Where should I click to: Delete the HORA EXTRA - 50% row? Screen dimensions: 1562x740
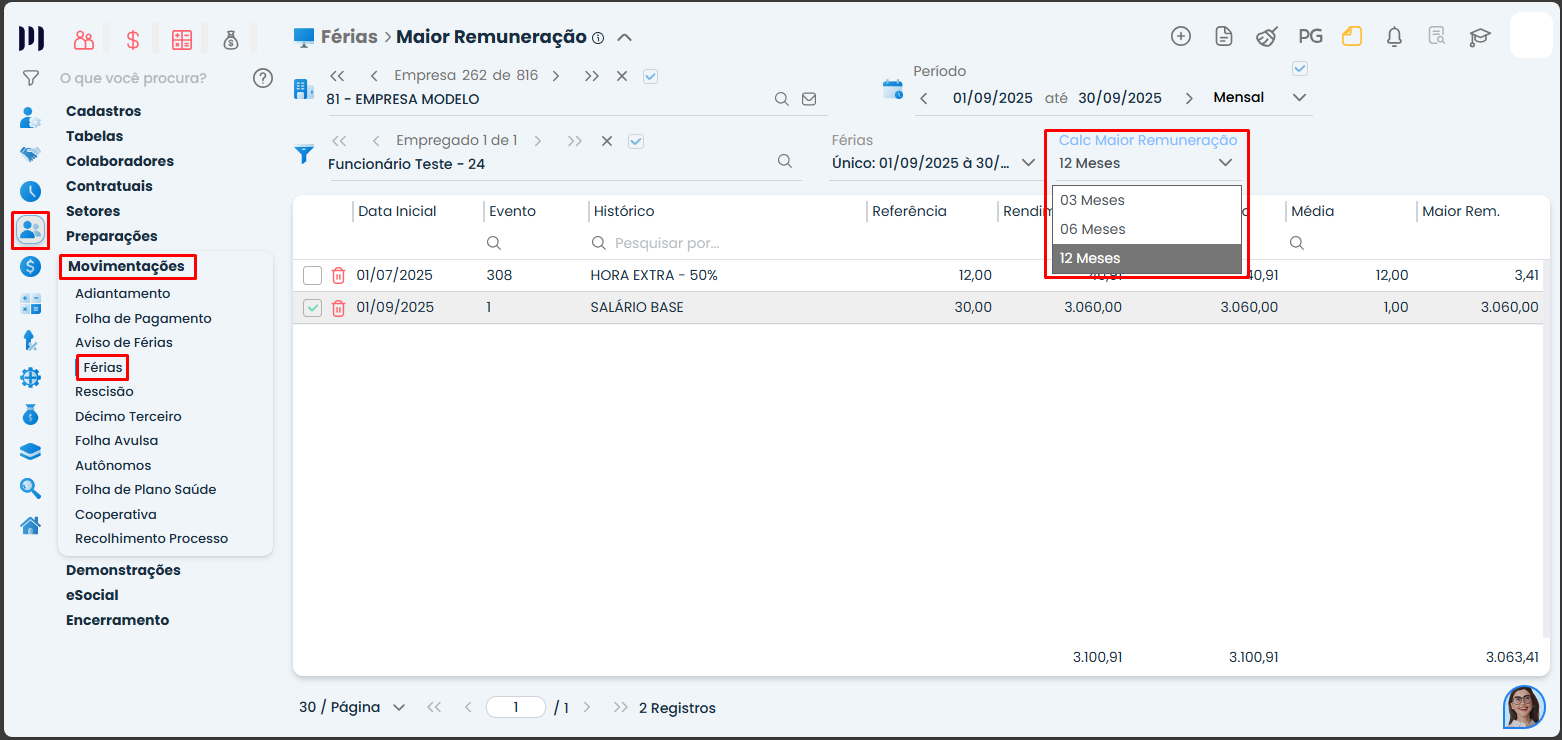[339, 275]
